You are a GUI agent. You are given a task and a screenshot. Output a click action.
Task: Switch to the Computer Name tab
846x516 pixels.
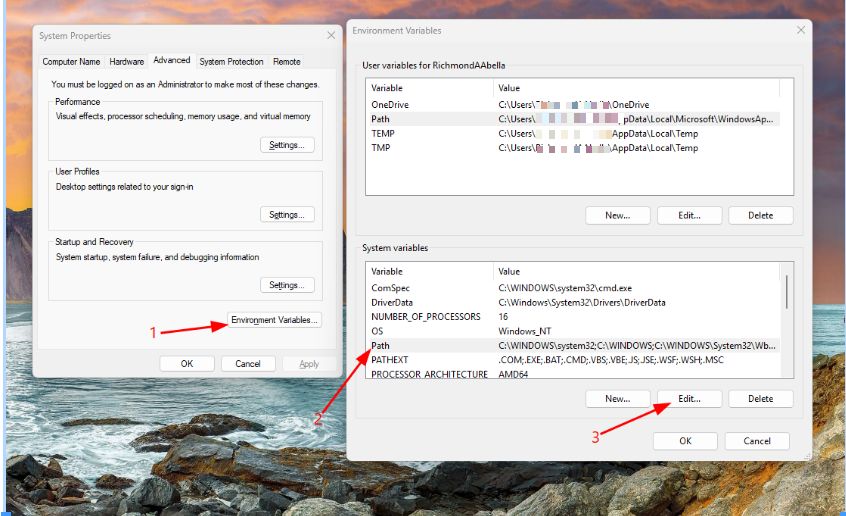pyautogui.click(x=71, y=61)
